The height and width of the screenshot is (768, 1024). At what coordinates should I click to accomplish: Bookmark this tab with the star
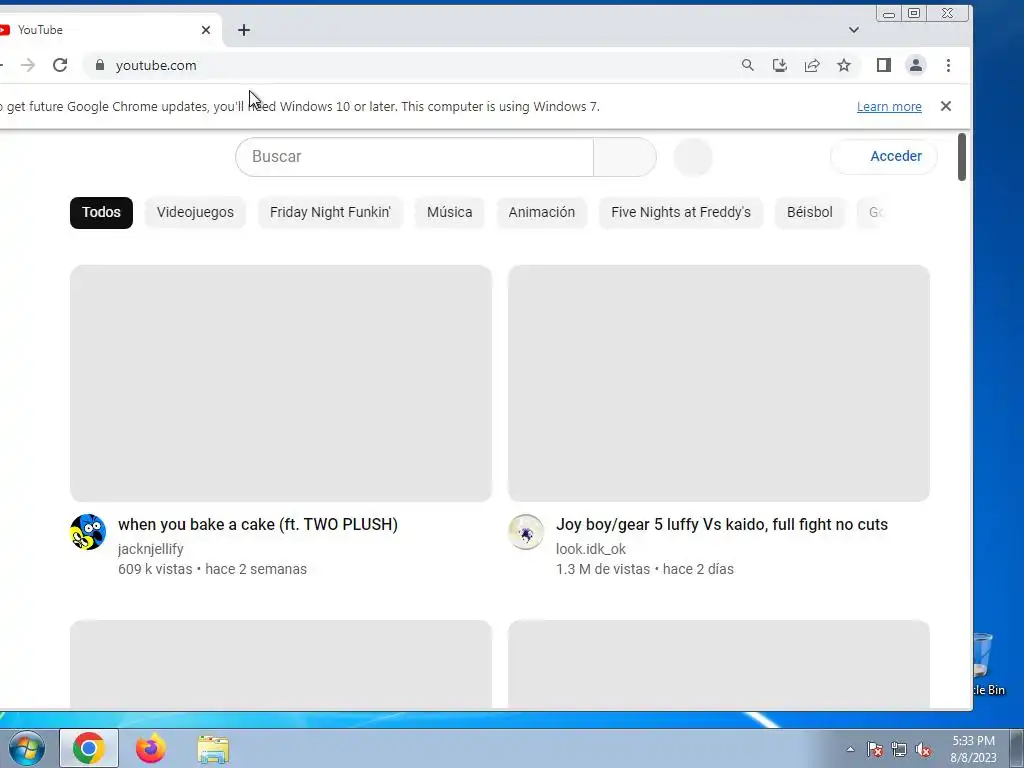[x=844, y=65]
